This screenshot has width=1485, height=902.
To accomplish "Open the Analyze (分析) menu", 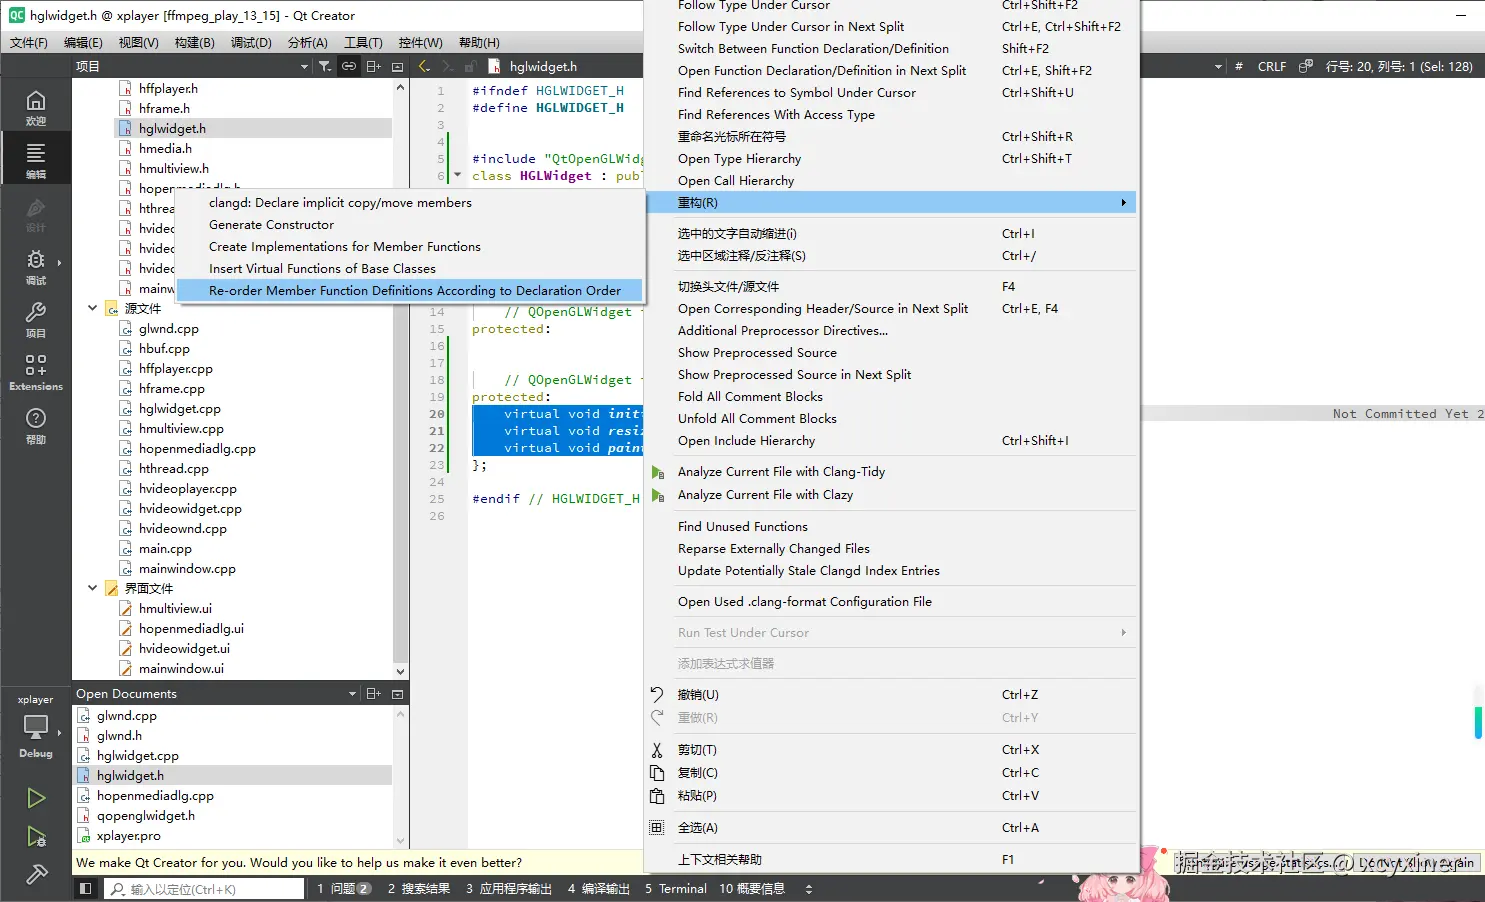I will (x=307, y=42).
